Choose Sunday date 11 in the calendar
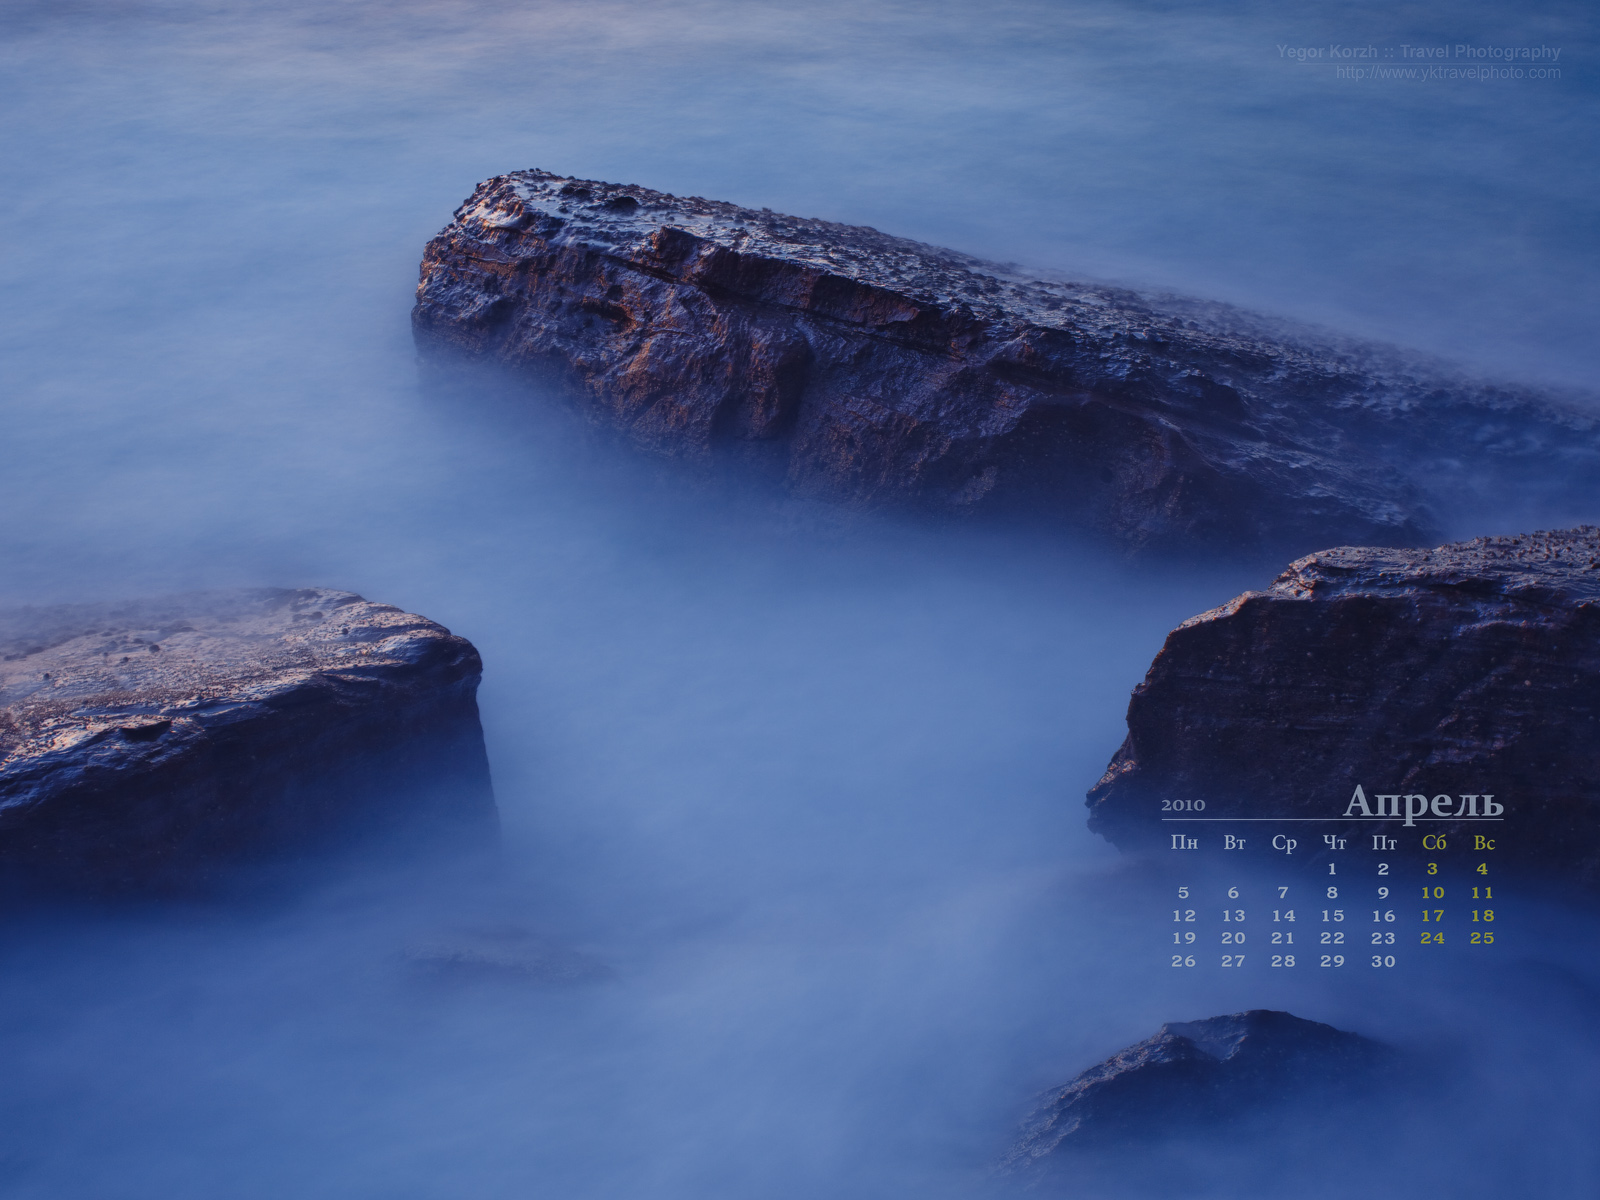This screenshot has height=1200, width=1600. click(x=1482, y=892)
